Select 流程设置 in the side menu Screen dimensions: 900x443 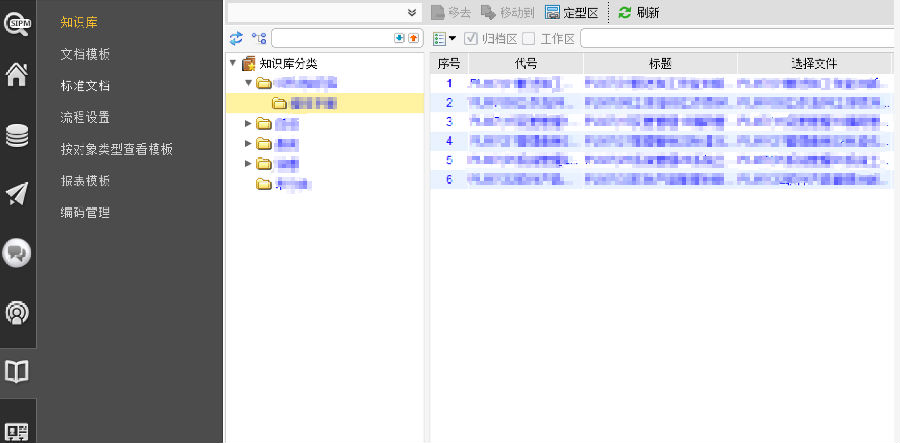(85, 117)
